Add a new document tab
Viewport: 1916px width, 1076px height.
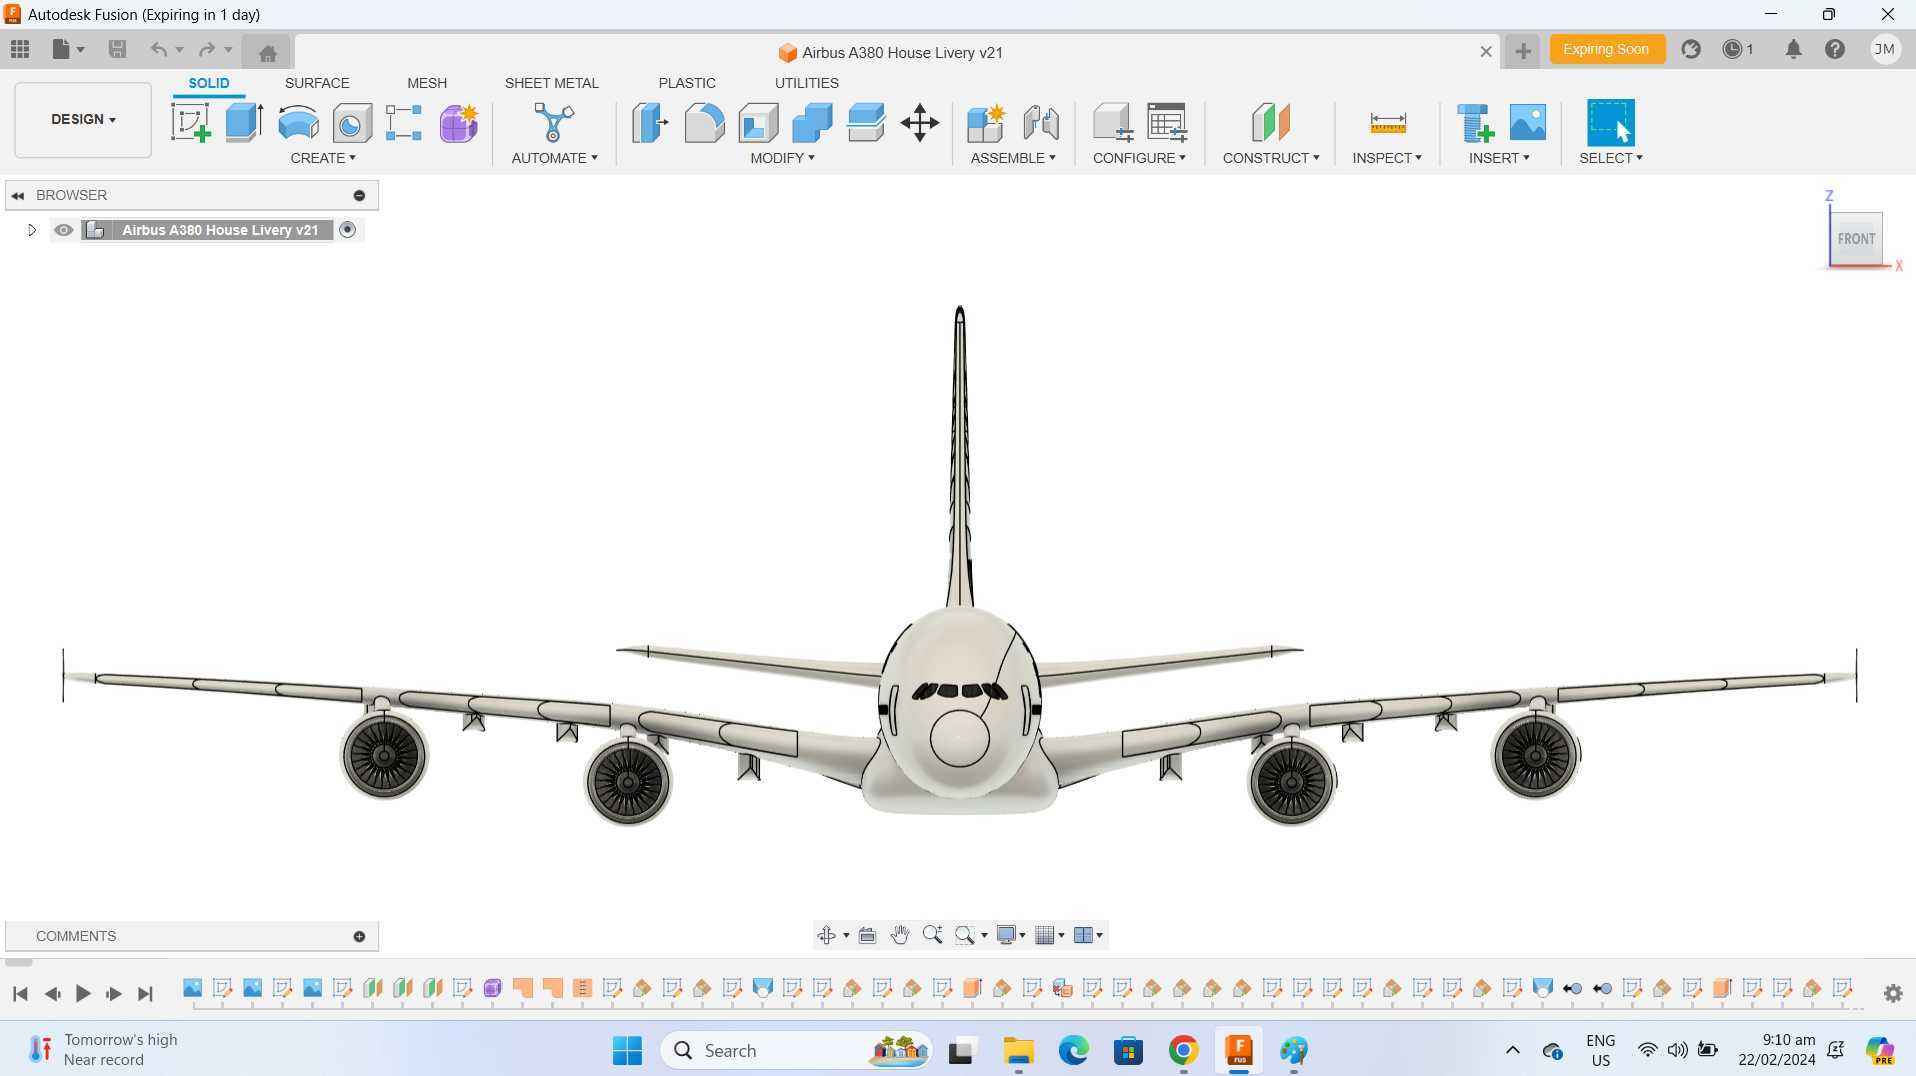point(1522,51)
